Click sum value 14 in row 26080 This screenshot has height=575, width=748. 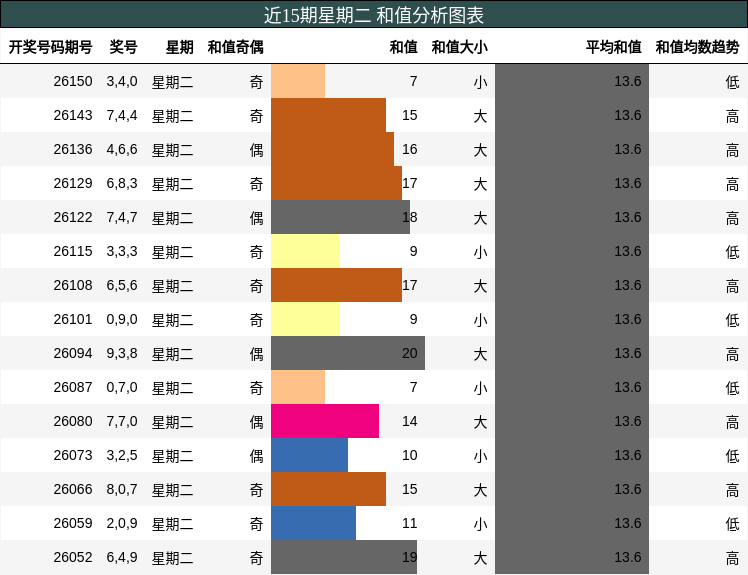tap(409, 421)
